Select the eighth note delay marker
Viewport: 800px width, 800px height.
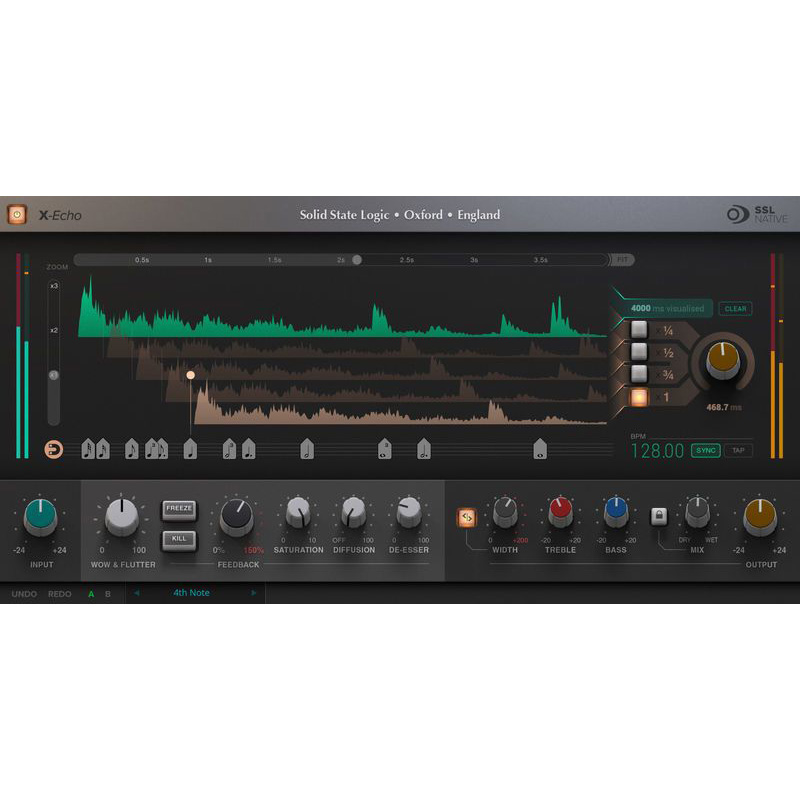point(132,449)
